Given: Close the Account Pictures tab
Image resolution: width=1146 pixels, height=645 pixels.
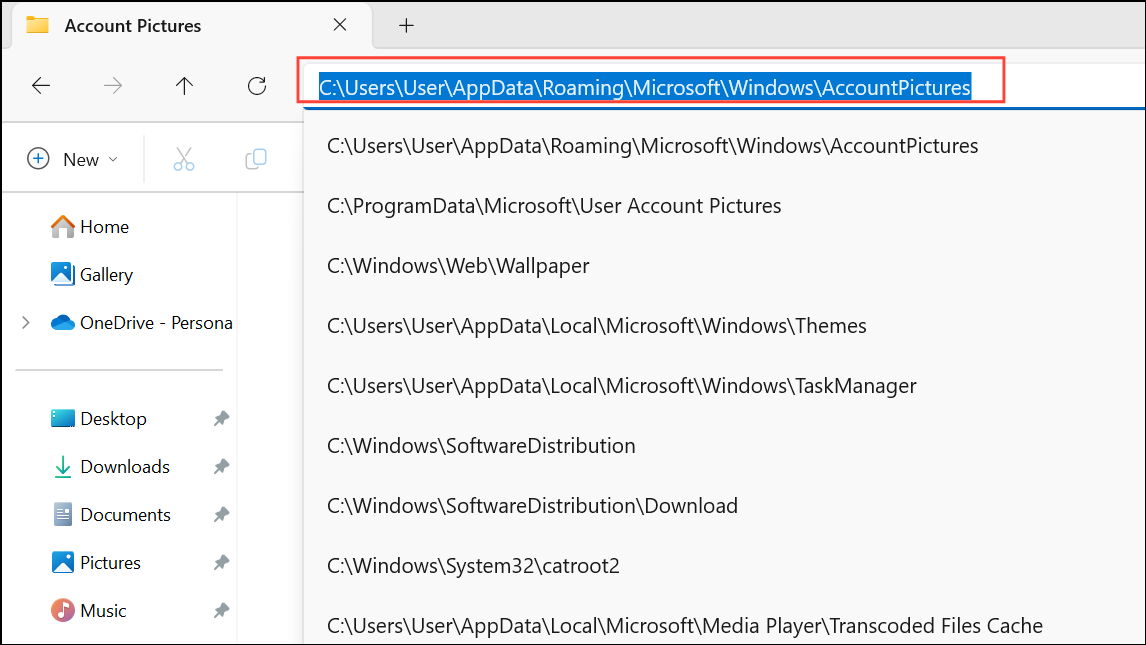Looking at the screenshot, I should click(x=340, y=25).
